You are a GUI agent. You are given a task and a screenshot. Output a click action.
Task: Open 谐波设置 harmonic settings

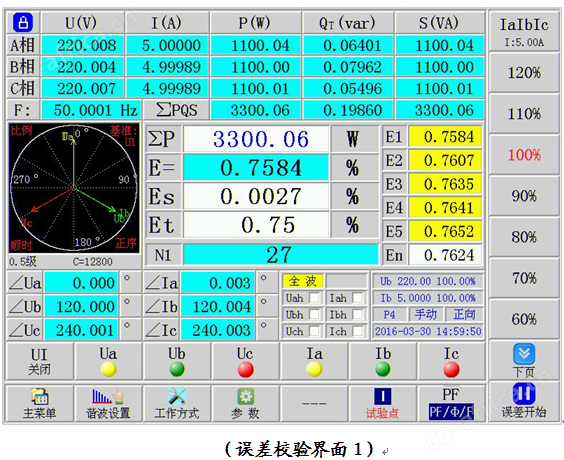tap(108, 397)
